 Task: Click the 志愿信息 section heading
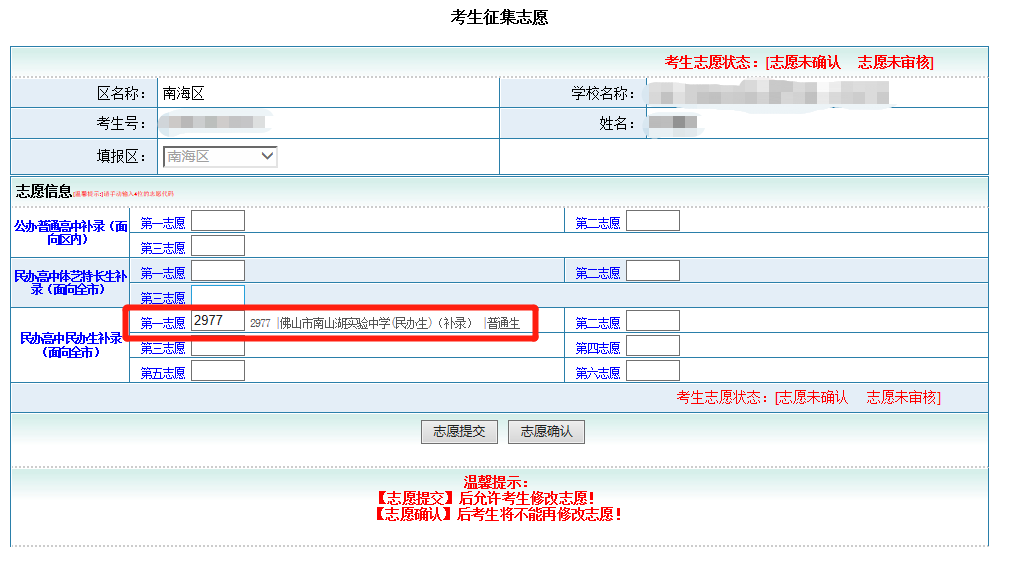(43, 191)
